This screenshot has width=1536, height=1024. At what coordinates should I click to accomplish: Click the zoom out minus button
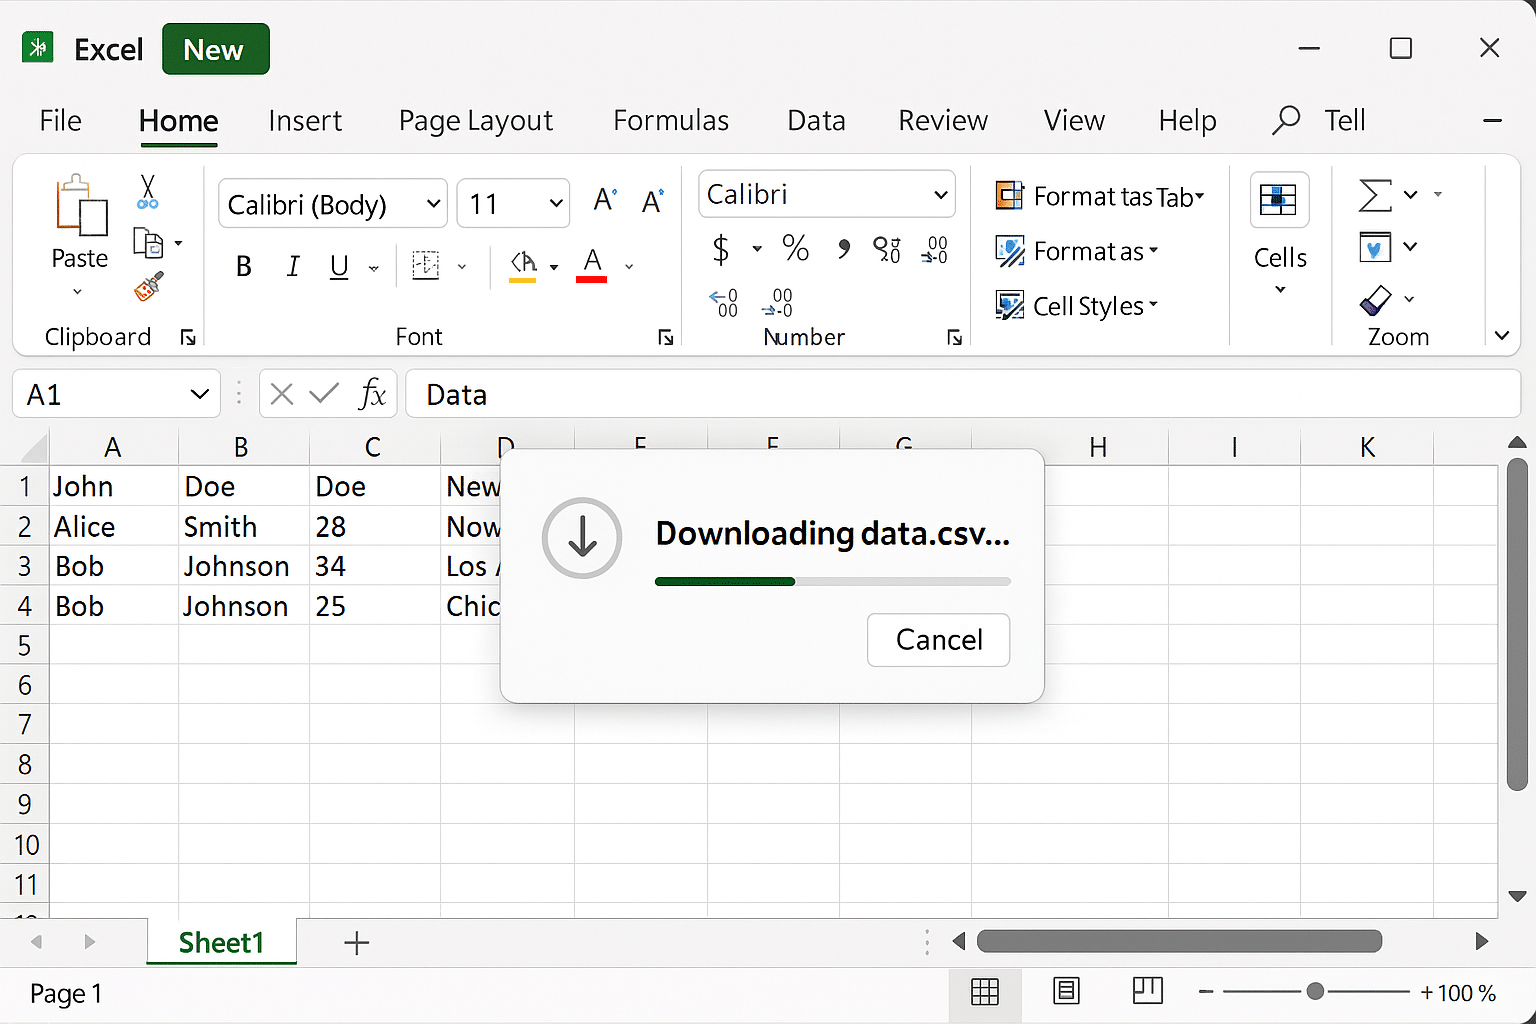pyautogui.click(x=1206, y=992)
